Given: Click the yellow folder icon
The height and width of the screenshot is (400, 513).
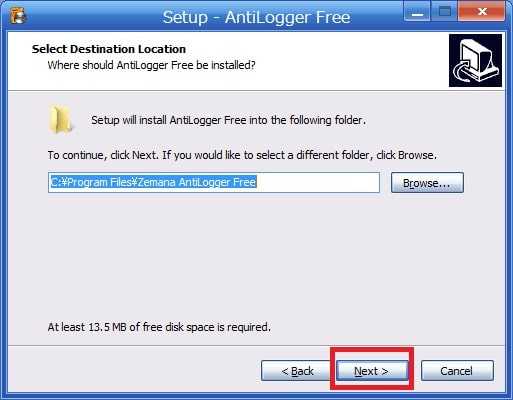Looking at the screenshot, I should pyautogui.click(x=61, y=120).
